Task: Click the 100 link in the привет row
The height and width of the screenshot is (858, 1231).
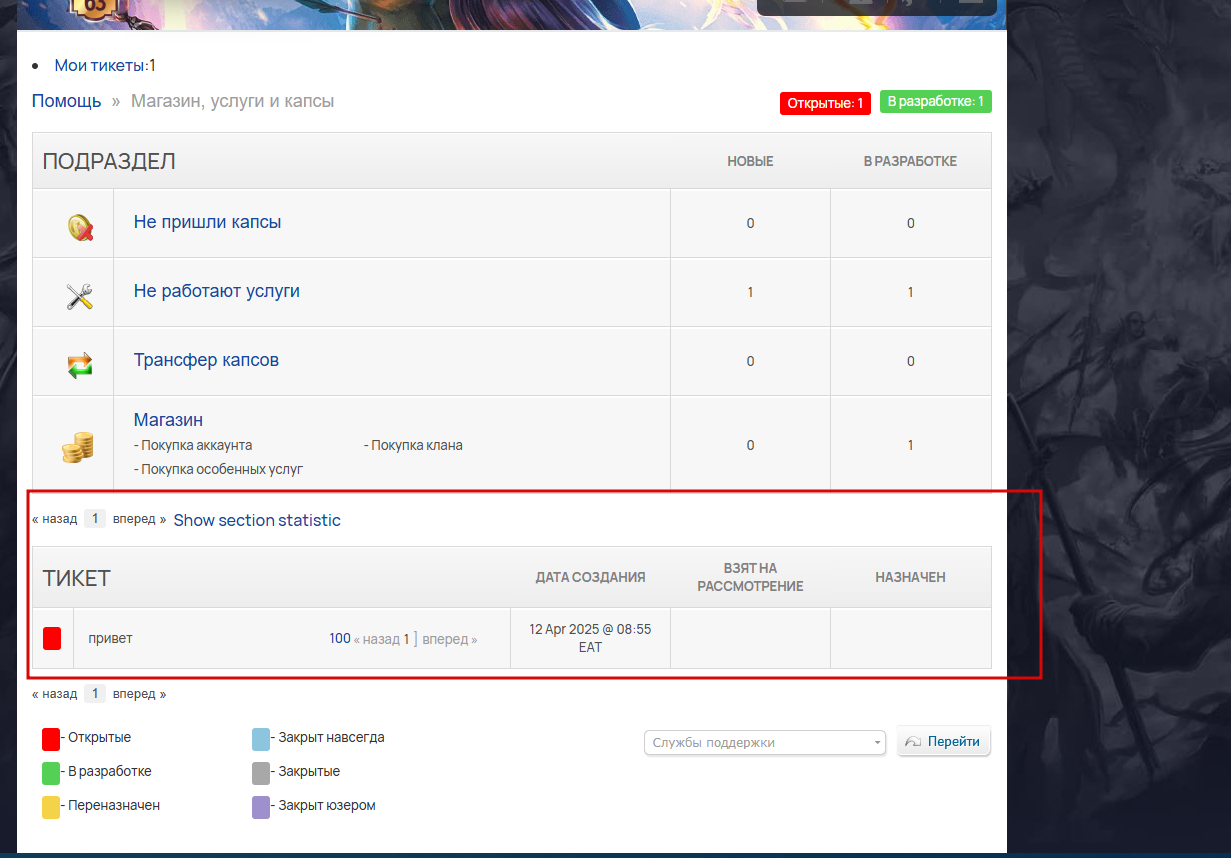Action: (340, 638)
